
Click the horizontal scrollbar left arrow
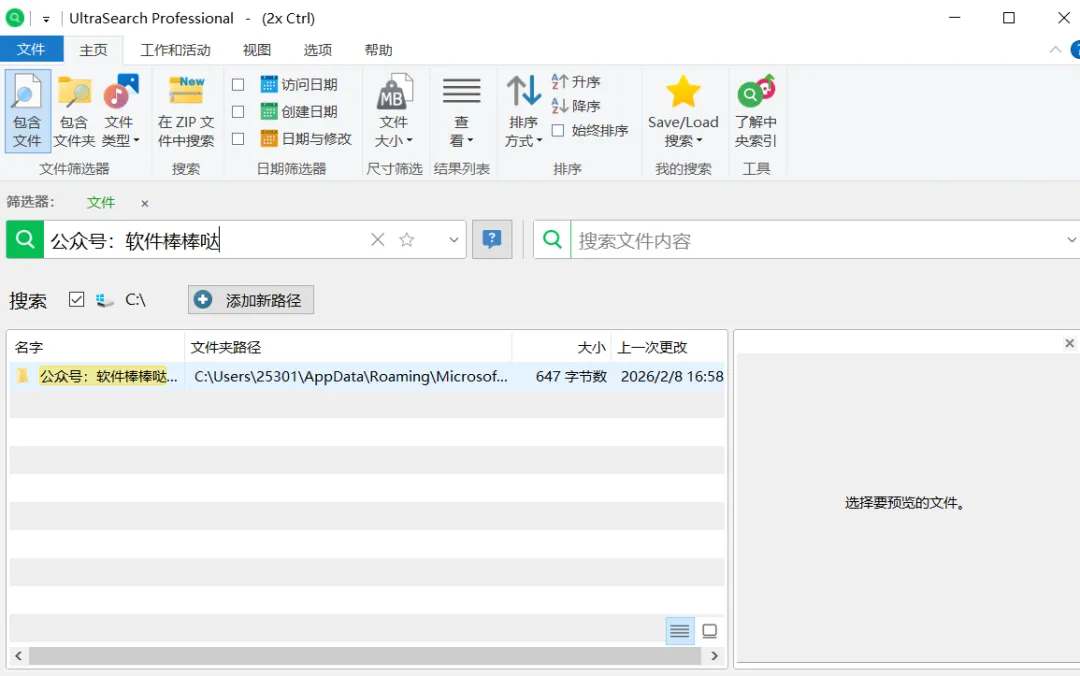click(x=19, y=656)
